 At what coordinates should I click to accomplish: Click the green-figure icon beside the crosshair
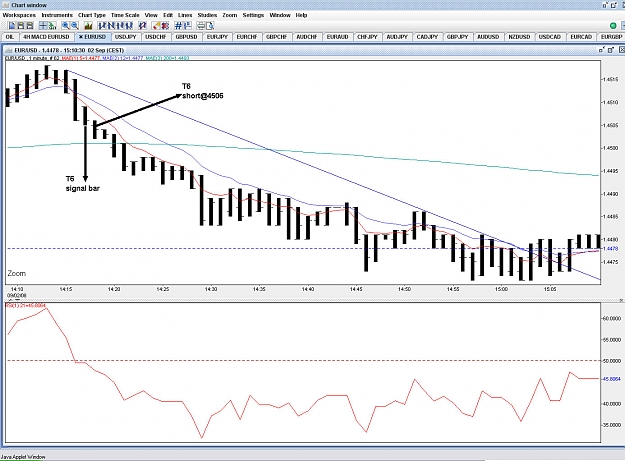tap(52, 26)
